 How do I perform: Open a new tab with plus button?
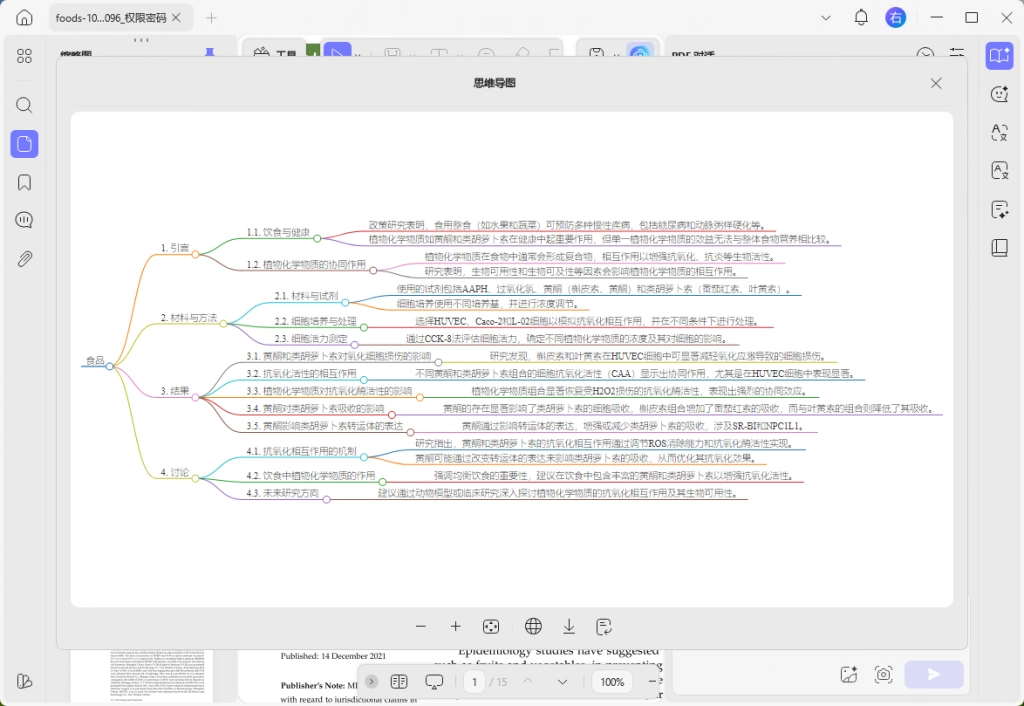[211, 18]
